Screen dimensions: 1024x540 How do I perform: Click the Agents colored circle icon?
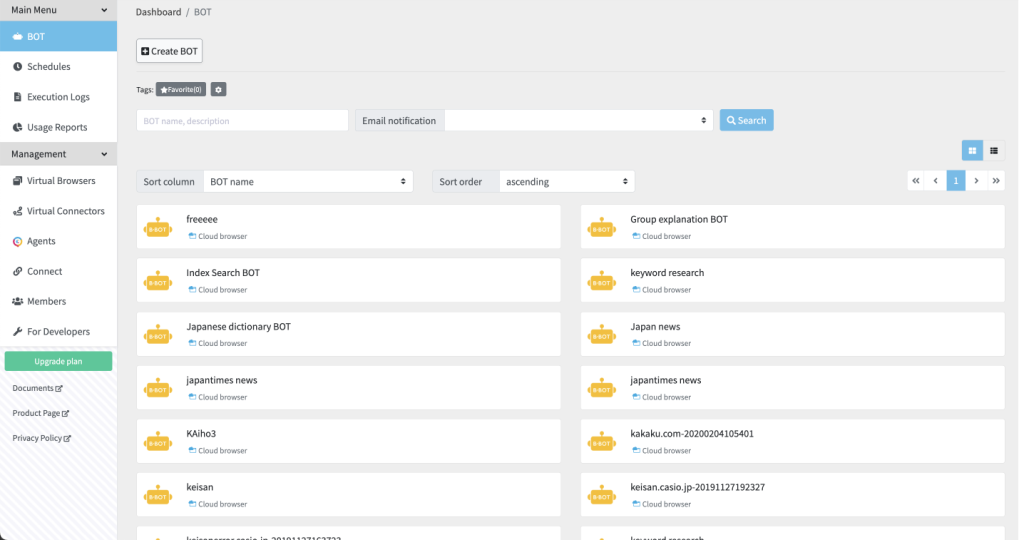click(x=18, y=242)
